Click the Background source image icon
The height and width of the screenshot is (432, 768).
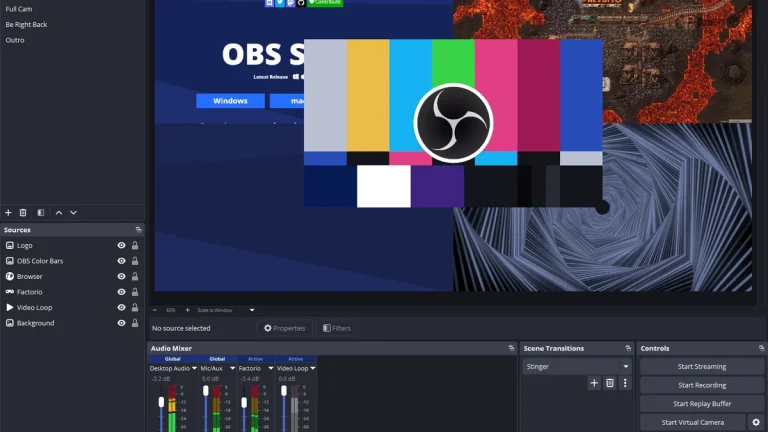[x=9, y=323]
